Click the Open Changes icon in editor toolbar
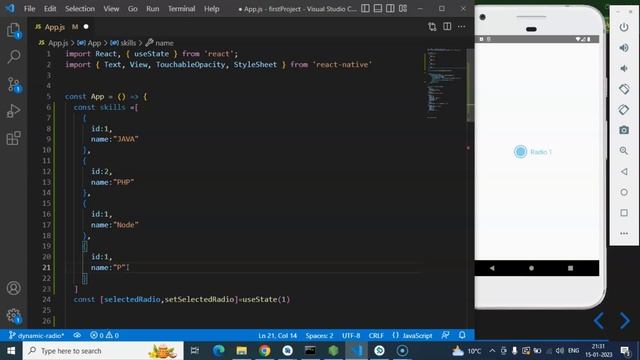 (x=432, y=27)
